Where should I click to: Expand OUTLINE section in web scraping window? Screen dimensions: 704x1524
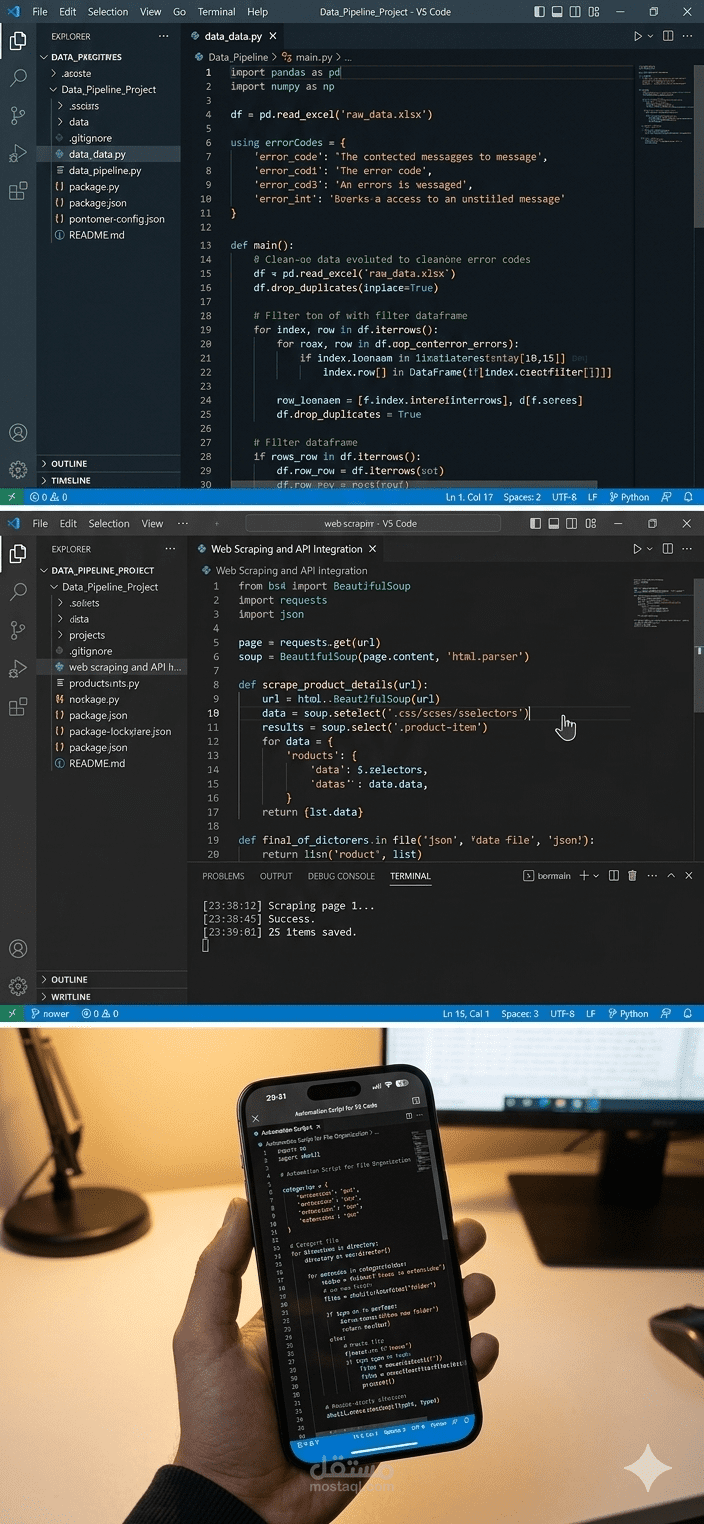point(112,980)
